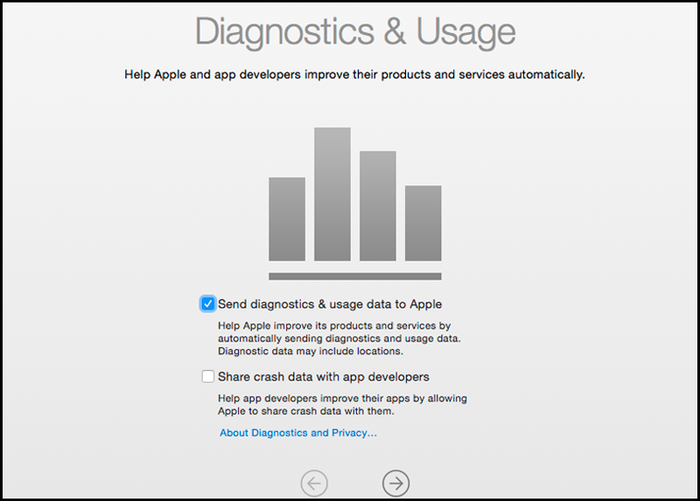Screen dimensions: 700x501
Task: Click the Diagnostics & Usage heading
Action: (x=355, y=32)
